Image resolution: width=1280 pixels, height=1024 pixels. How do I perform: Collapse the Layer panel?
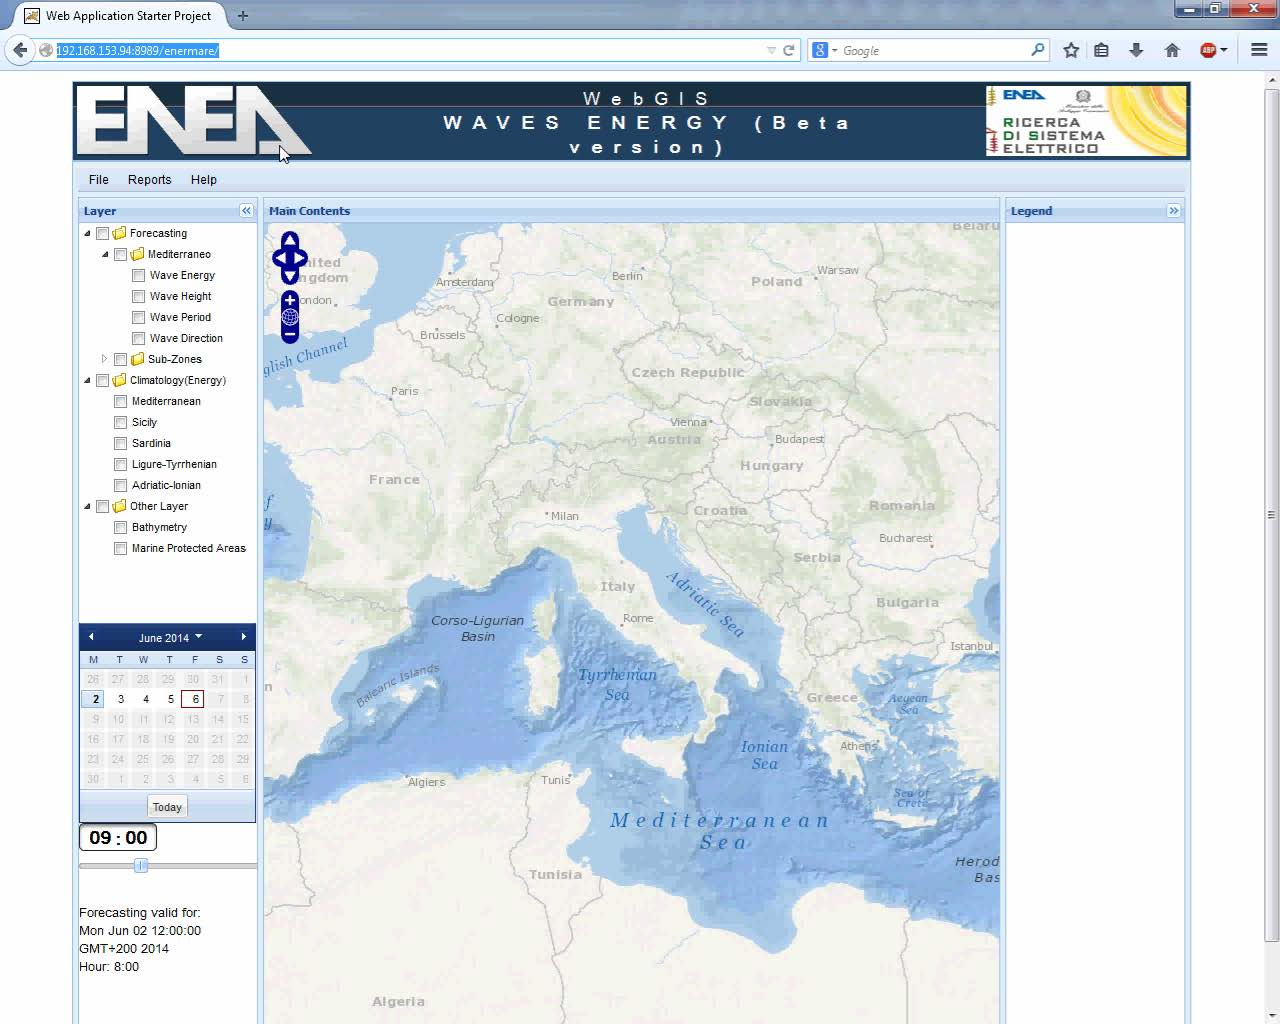click(246, 210)
